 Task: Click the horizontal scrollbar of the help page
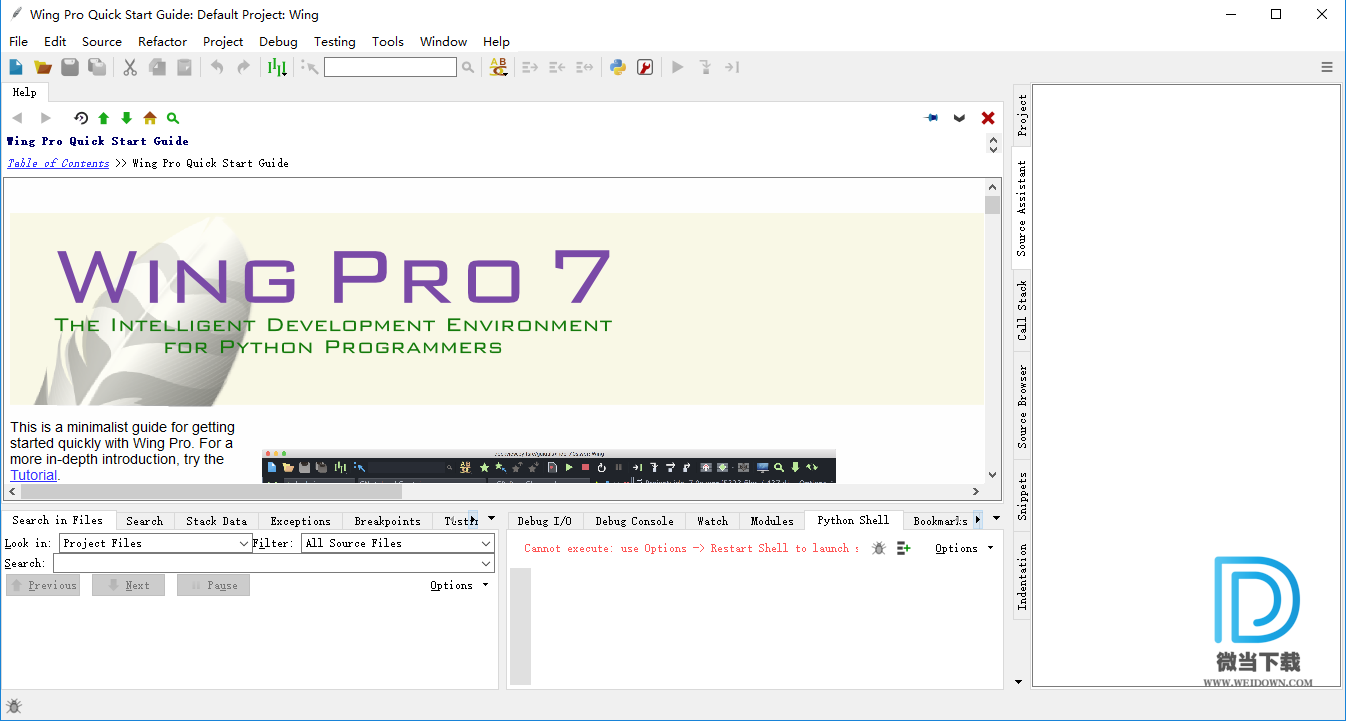(494, 491)
